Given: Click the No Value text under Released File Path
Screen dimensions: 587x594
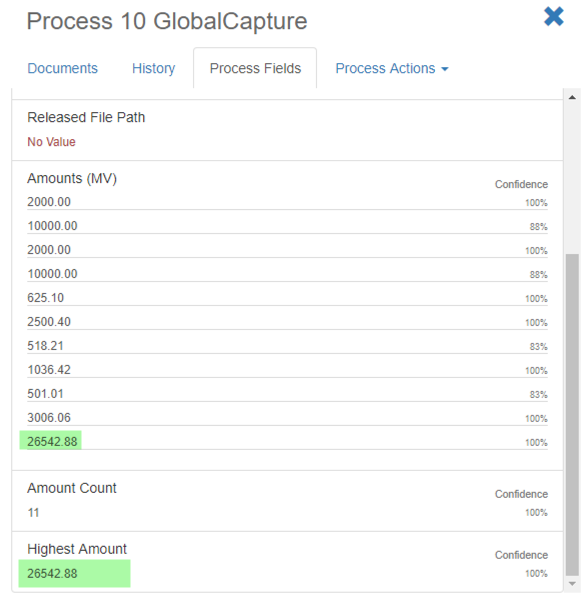Looking at the screenshot, I should [x=51, y=142].
